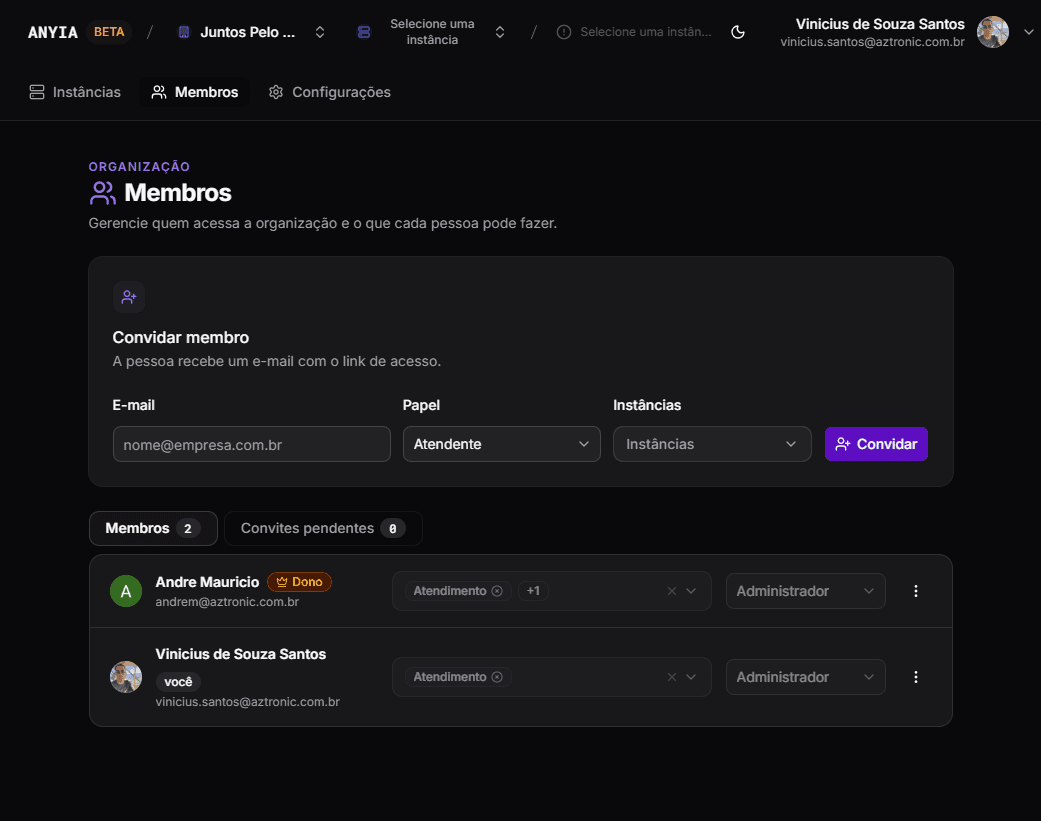
Task: Open the Configurações tab
Action: point(330,92)
